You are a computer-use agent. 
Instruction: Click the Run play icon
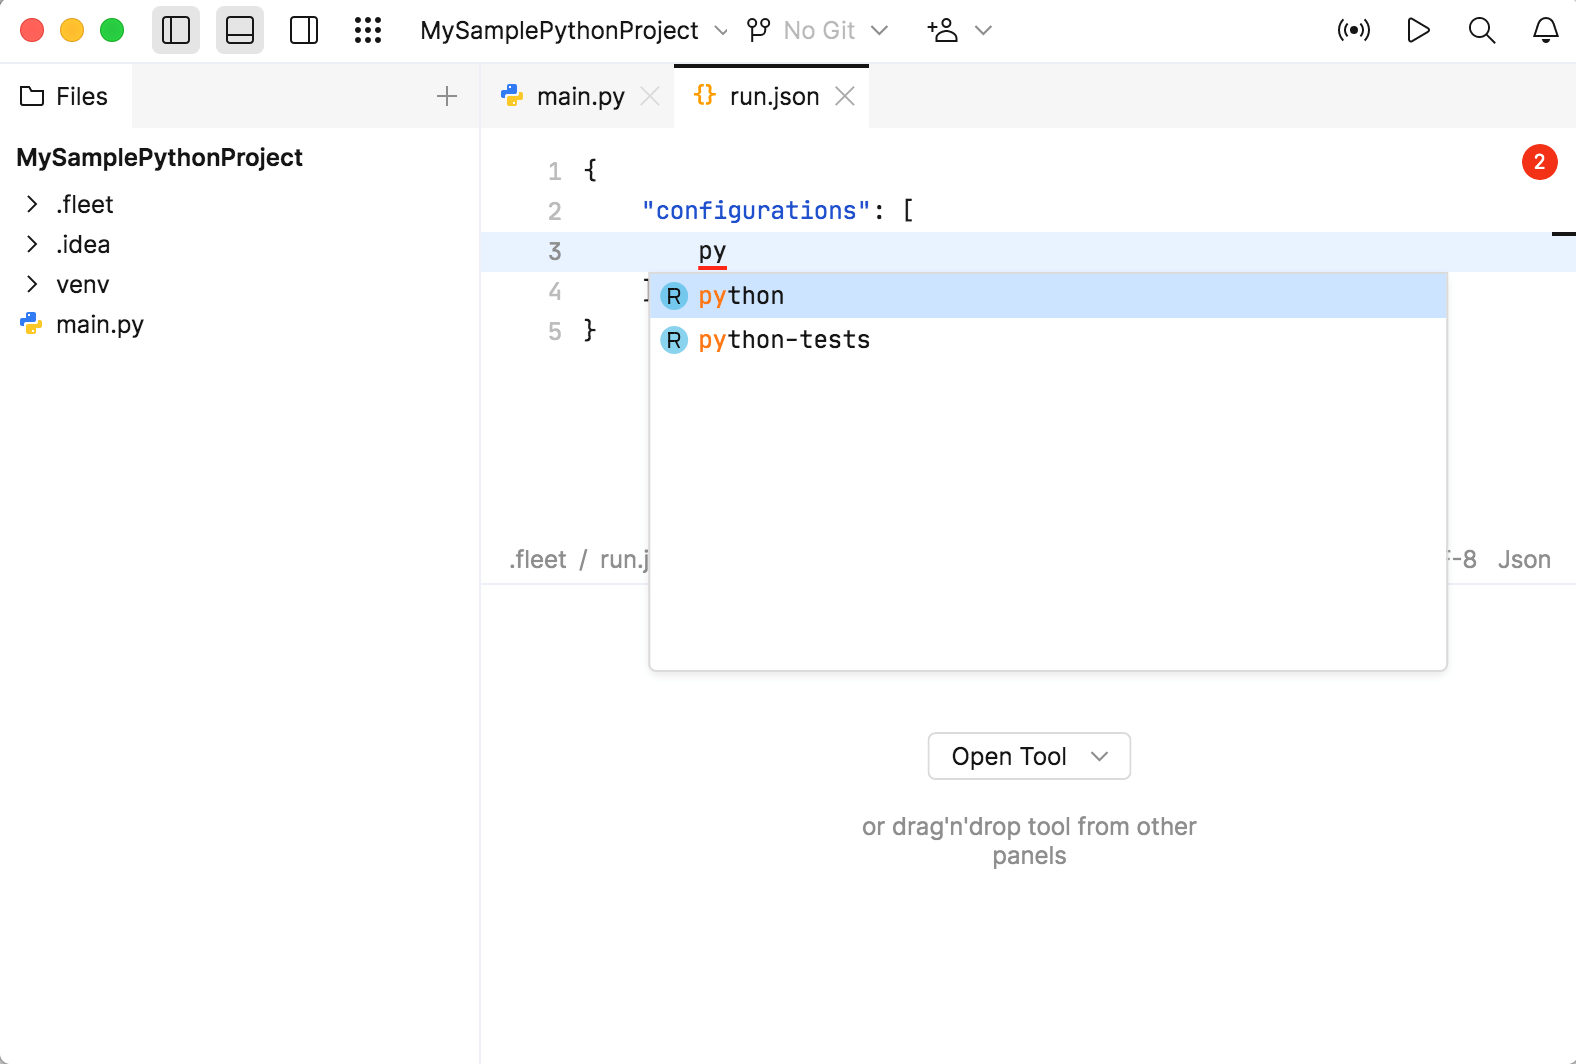(1418, 30)
